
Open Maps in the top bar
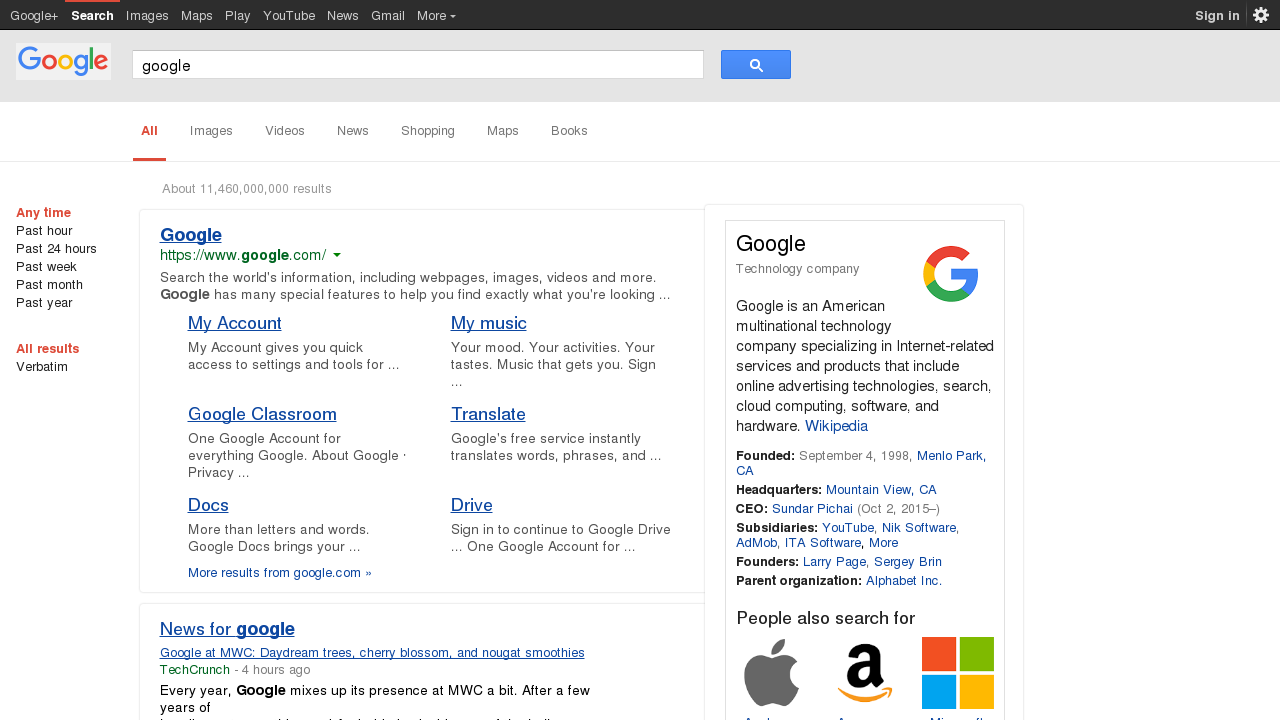pos(197,15)
